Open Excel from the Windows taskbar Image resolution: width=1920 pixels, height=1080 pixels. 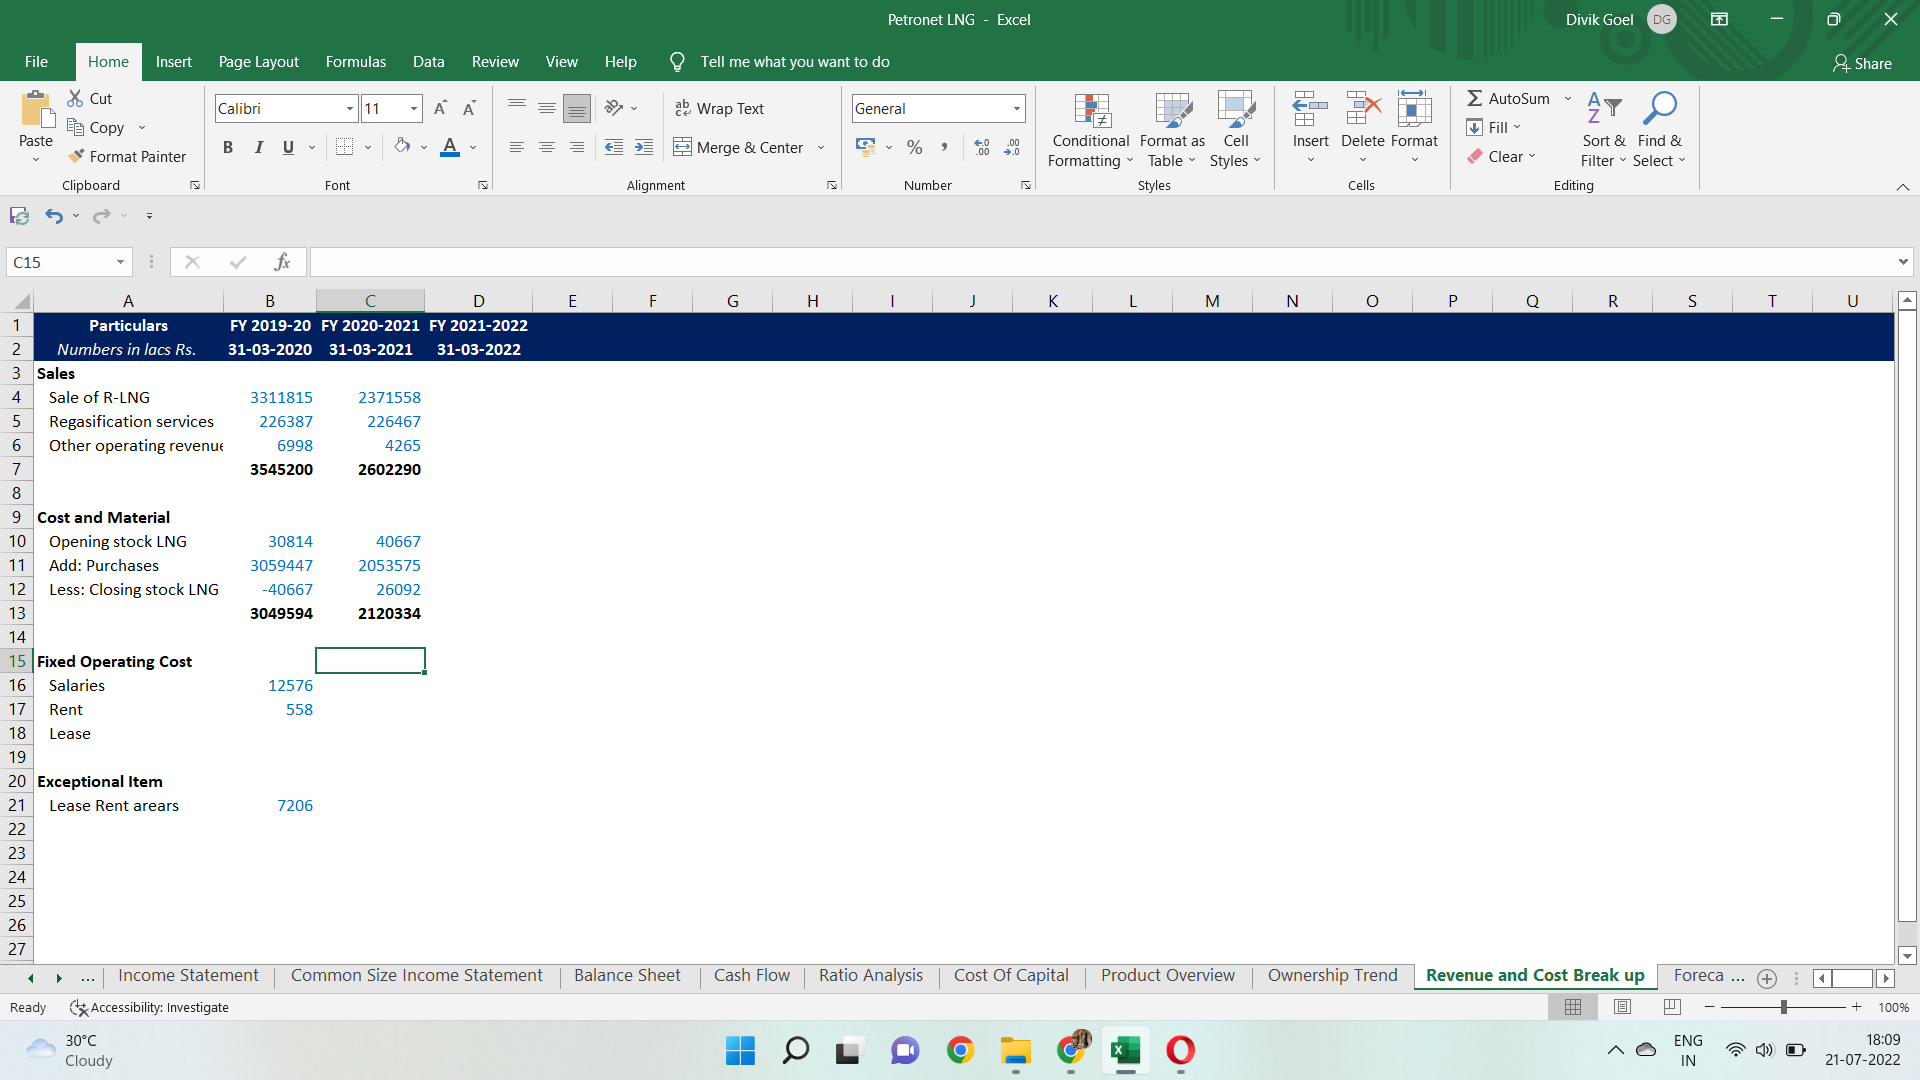coord(1125,1050)
